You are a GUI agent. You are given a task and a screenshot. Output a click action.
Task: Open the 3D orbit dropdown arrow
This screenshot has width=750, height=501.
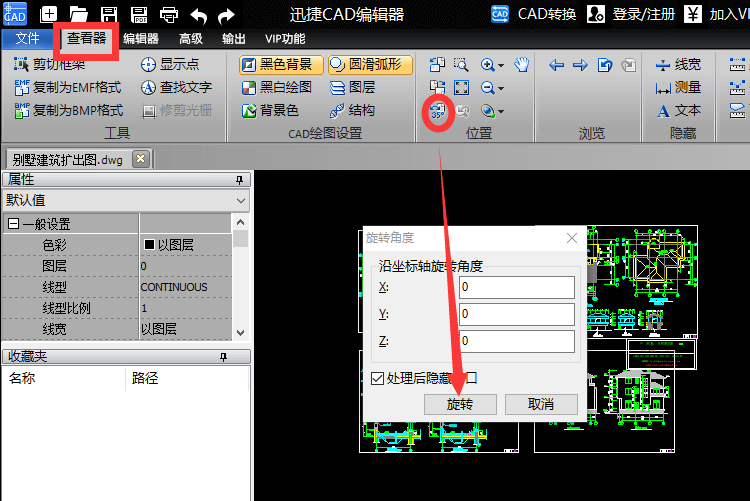(501, 111)
